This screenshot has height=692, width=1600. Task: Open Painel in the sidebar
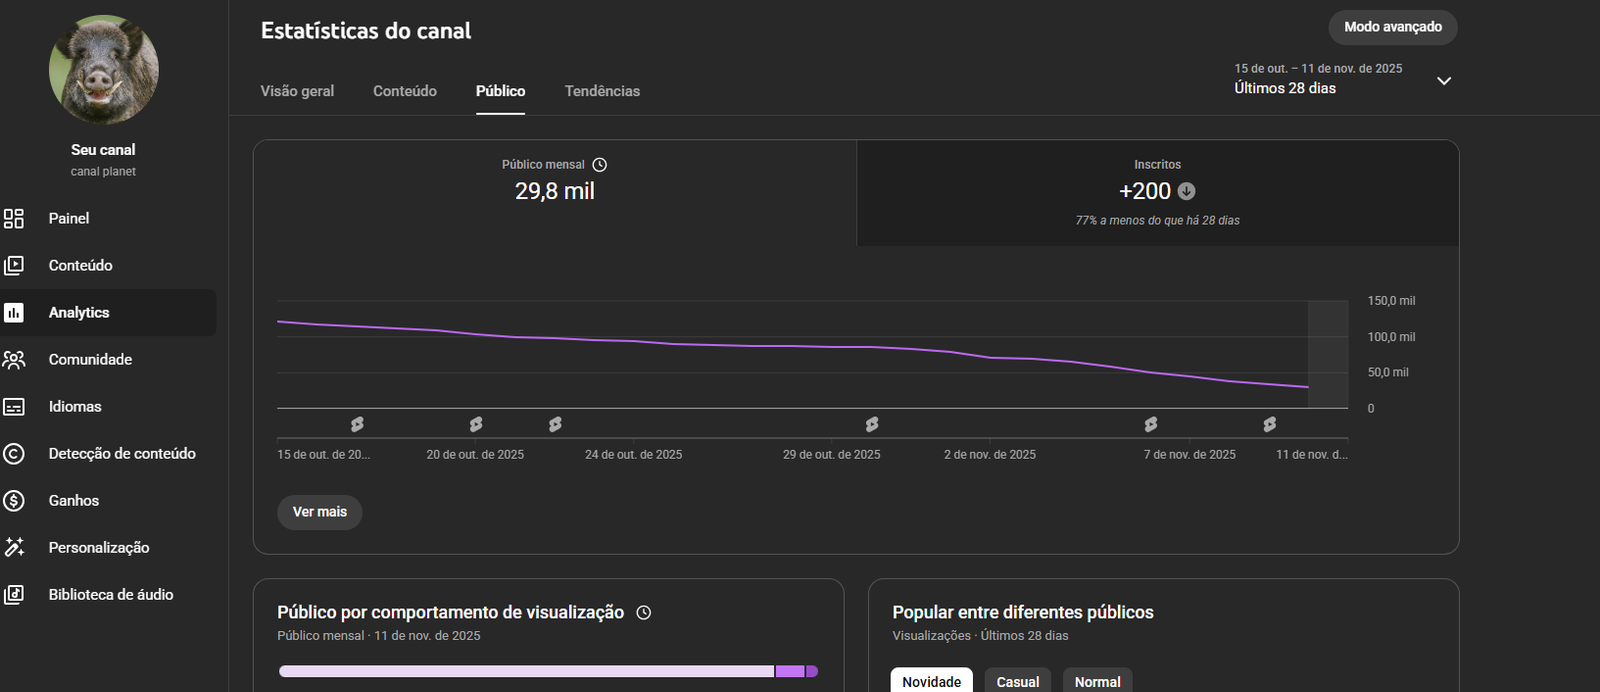point(108,218)
